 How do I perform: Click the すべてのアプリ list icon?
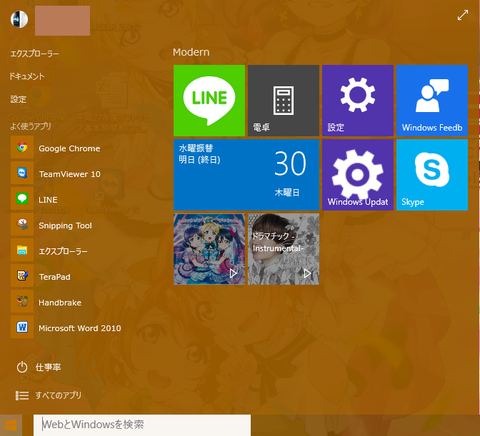[x=22, y=396]
